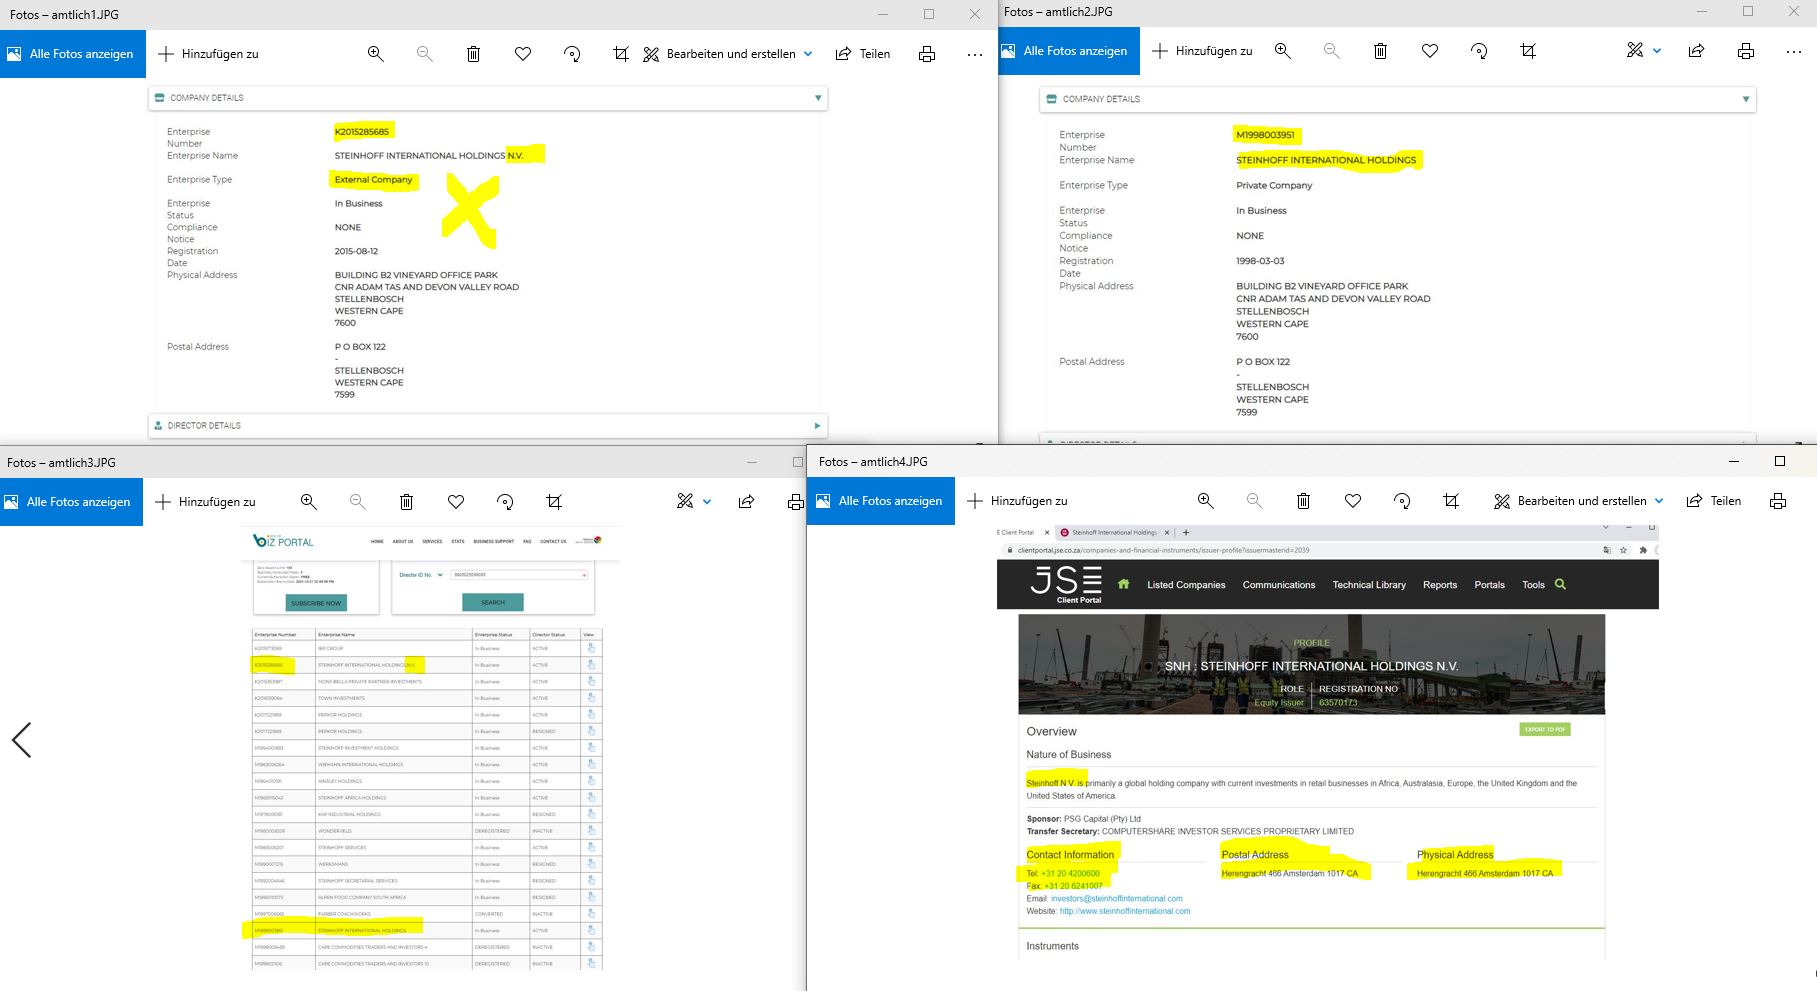The width and height of the screenshot is (1817, 991).
Task: Delete the amtlich1.JPG photo
Action: [474, 54]
